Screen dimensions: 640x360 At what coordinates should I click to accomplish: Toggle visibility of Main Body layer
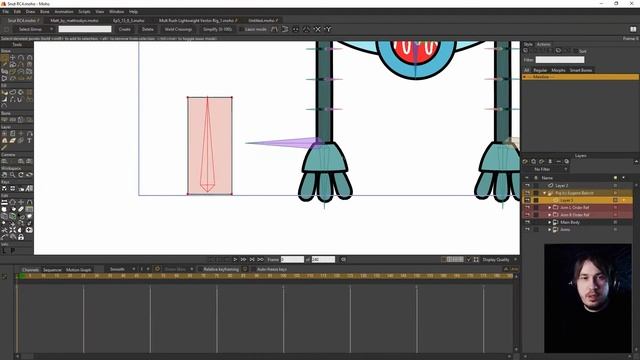coord(527,222)
